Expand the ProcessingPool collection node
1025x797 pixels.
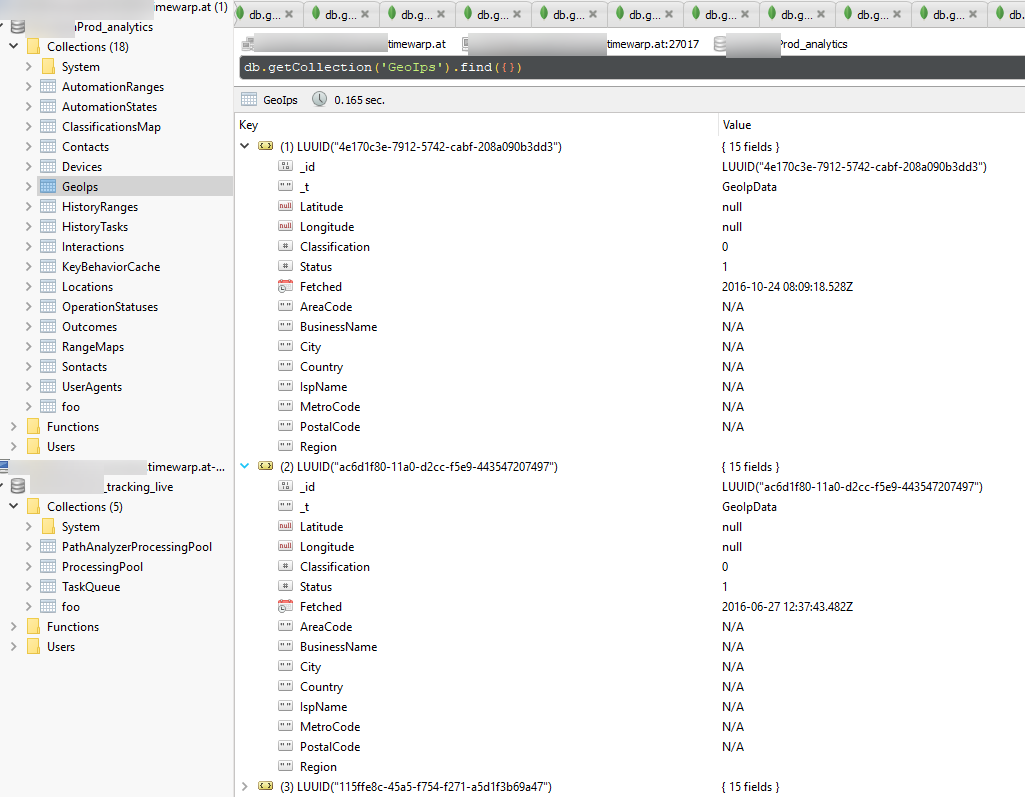(x=28, y=567)
